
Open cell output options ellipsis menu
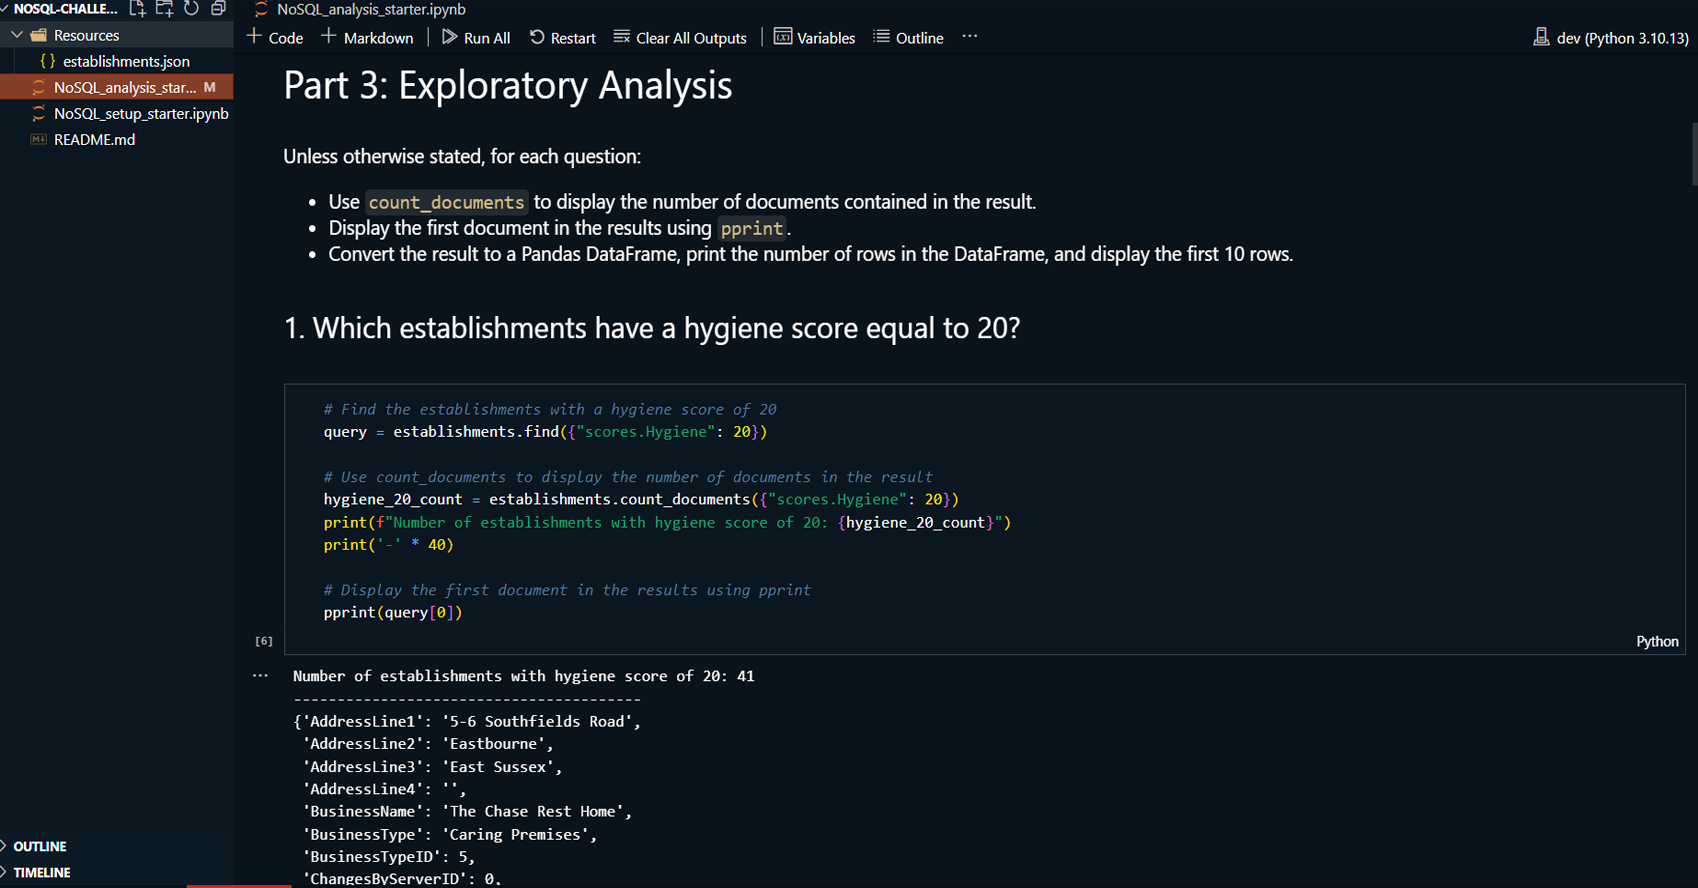tap(260, 676)
